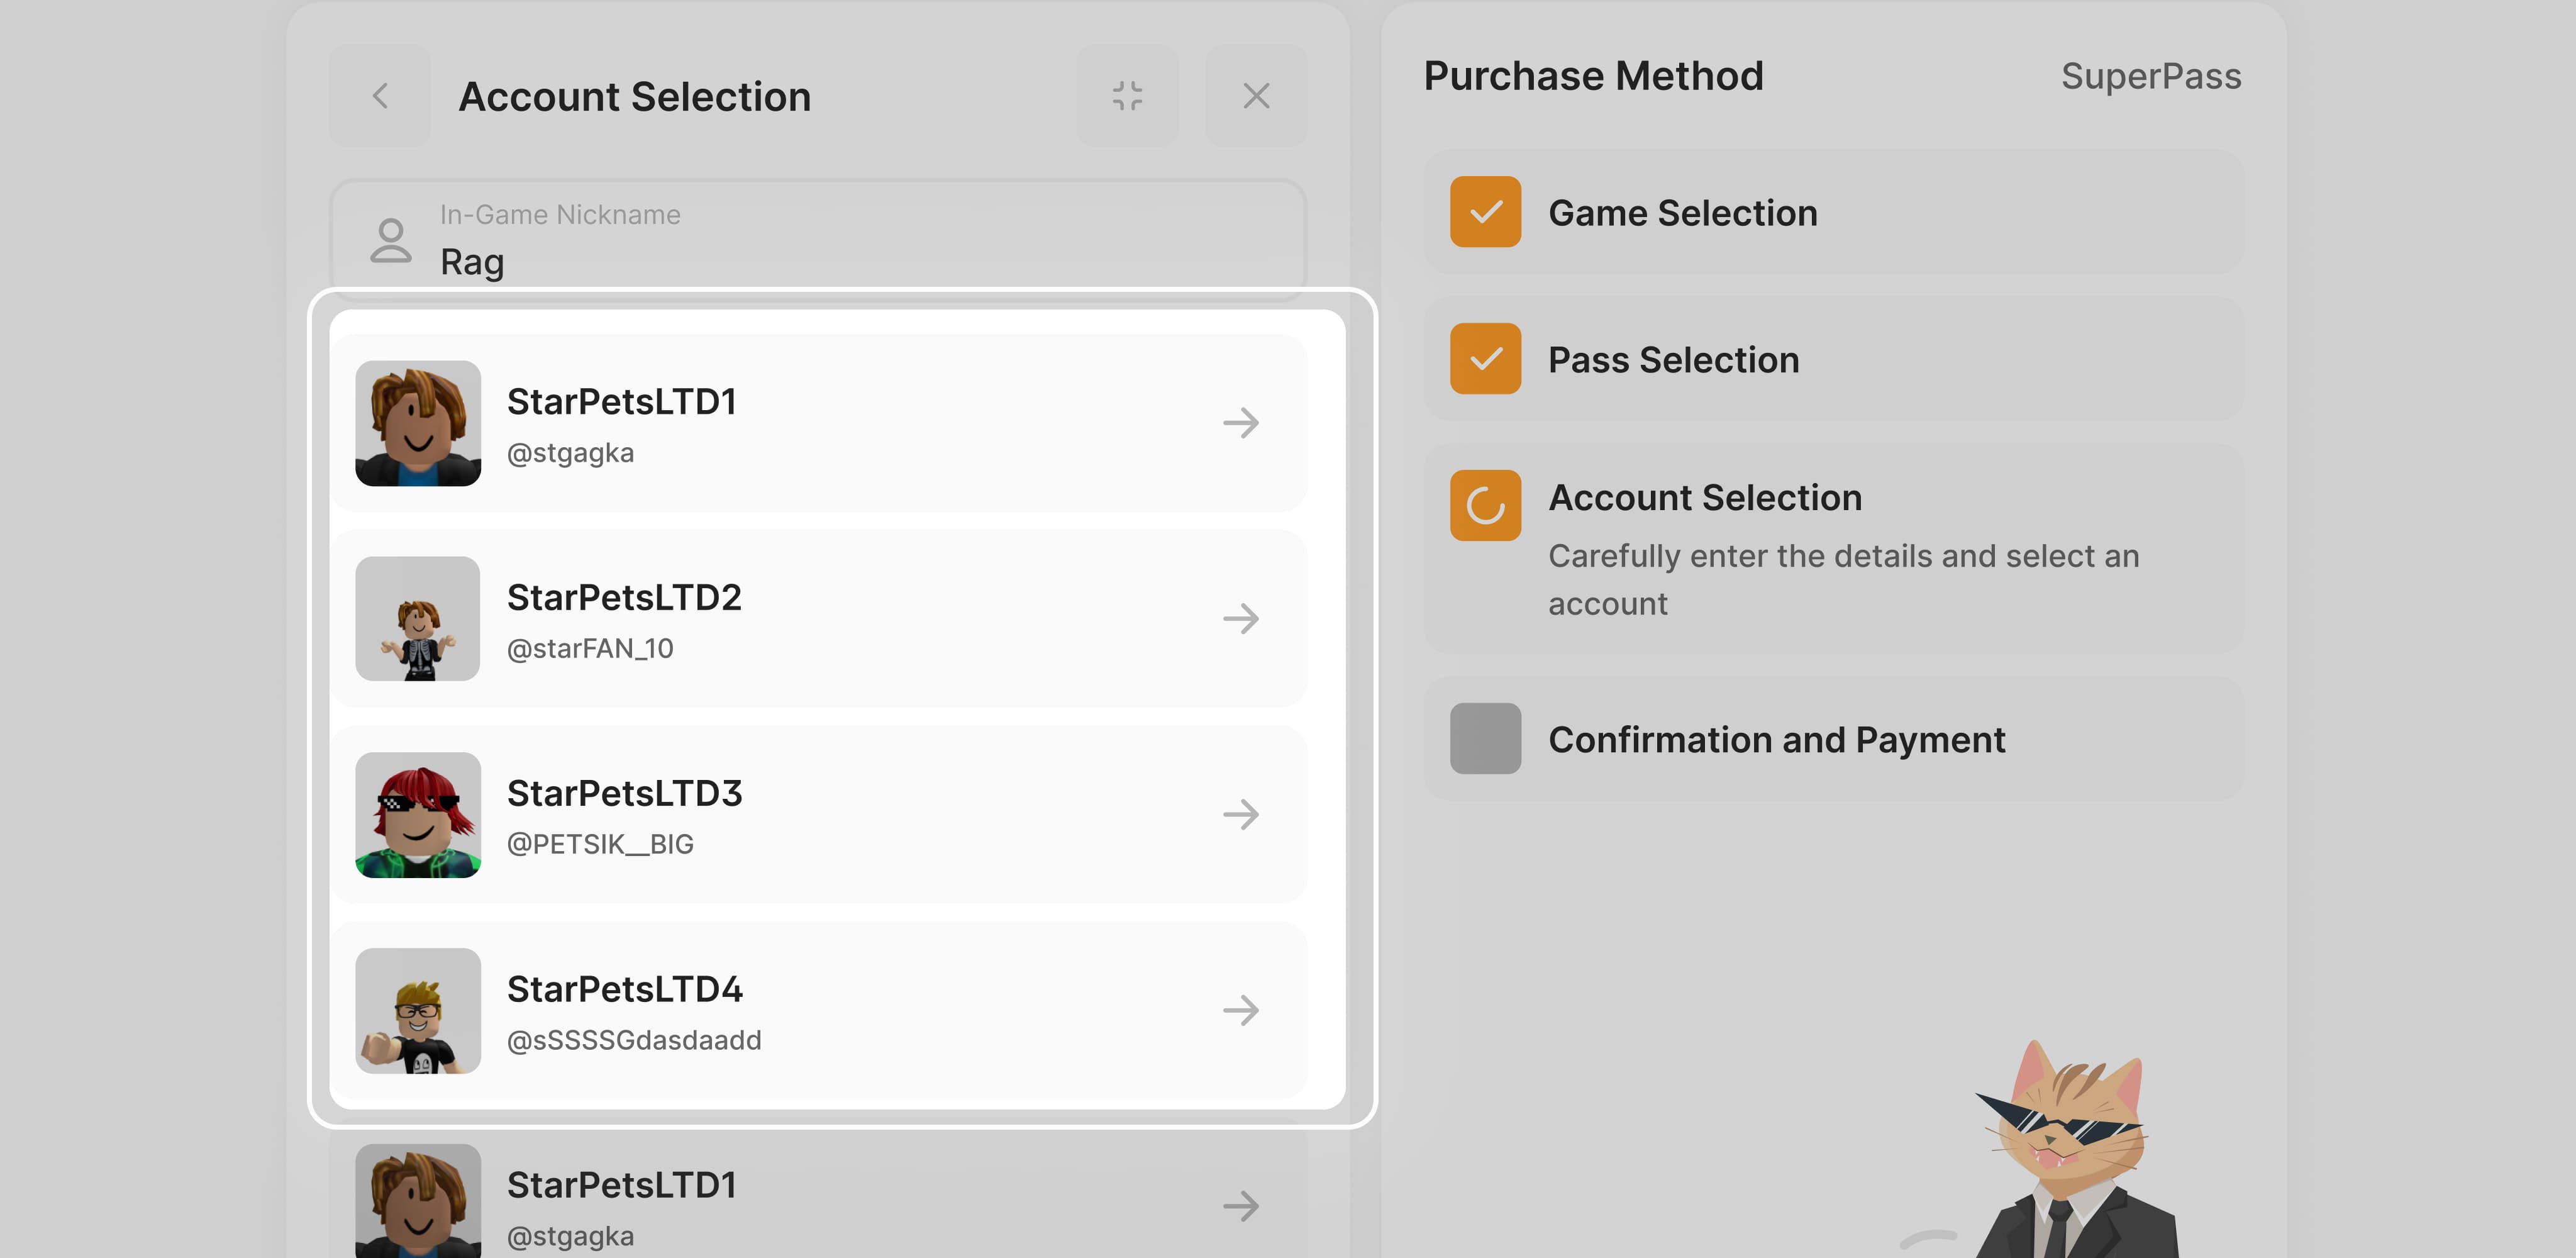Viewport: 2576px width, 1258px height.
Task: Click the arrow next to StarPetsLTD3
Action: coord(1240,815)
